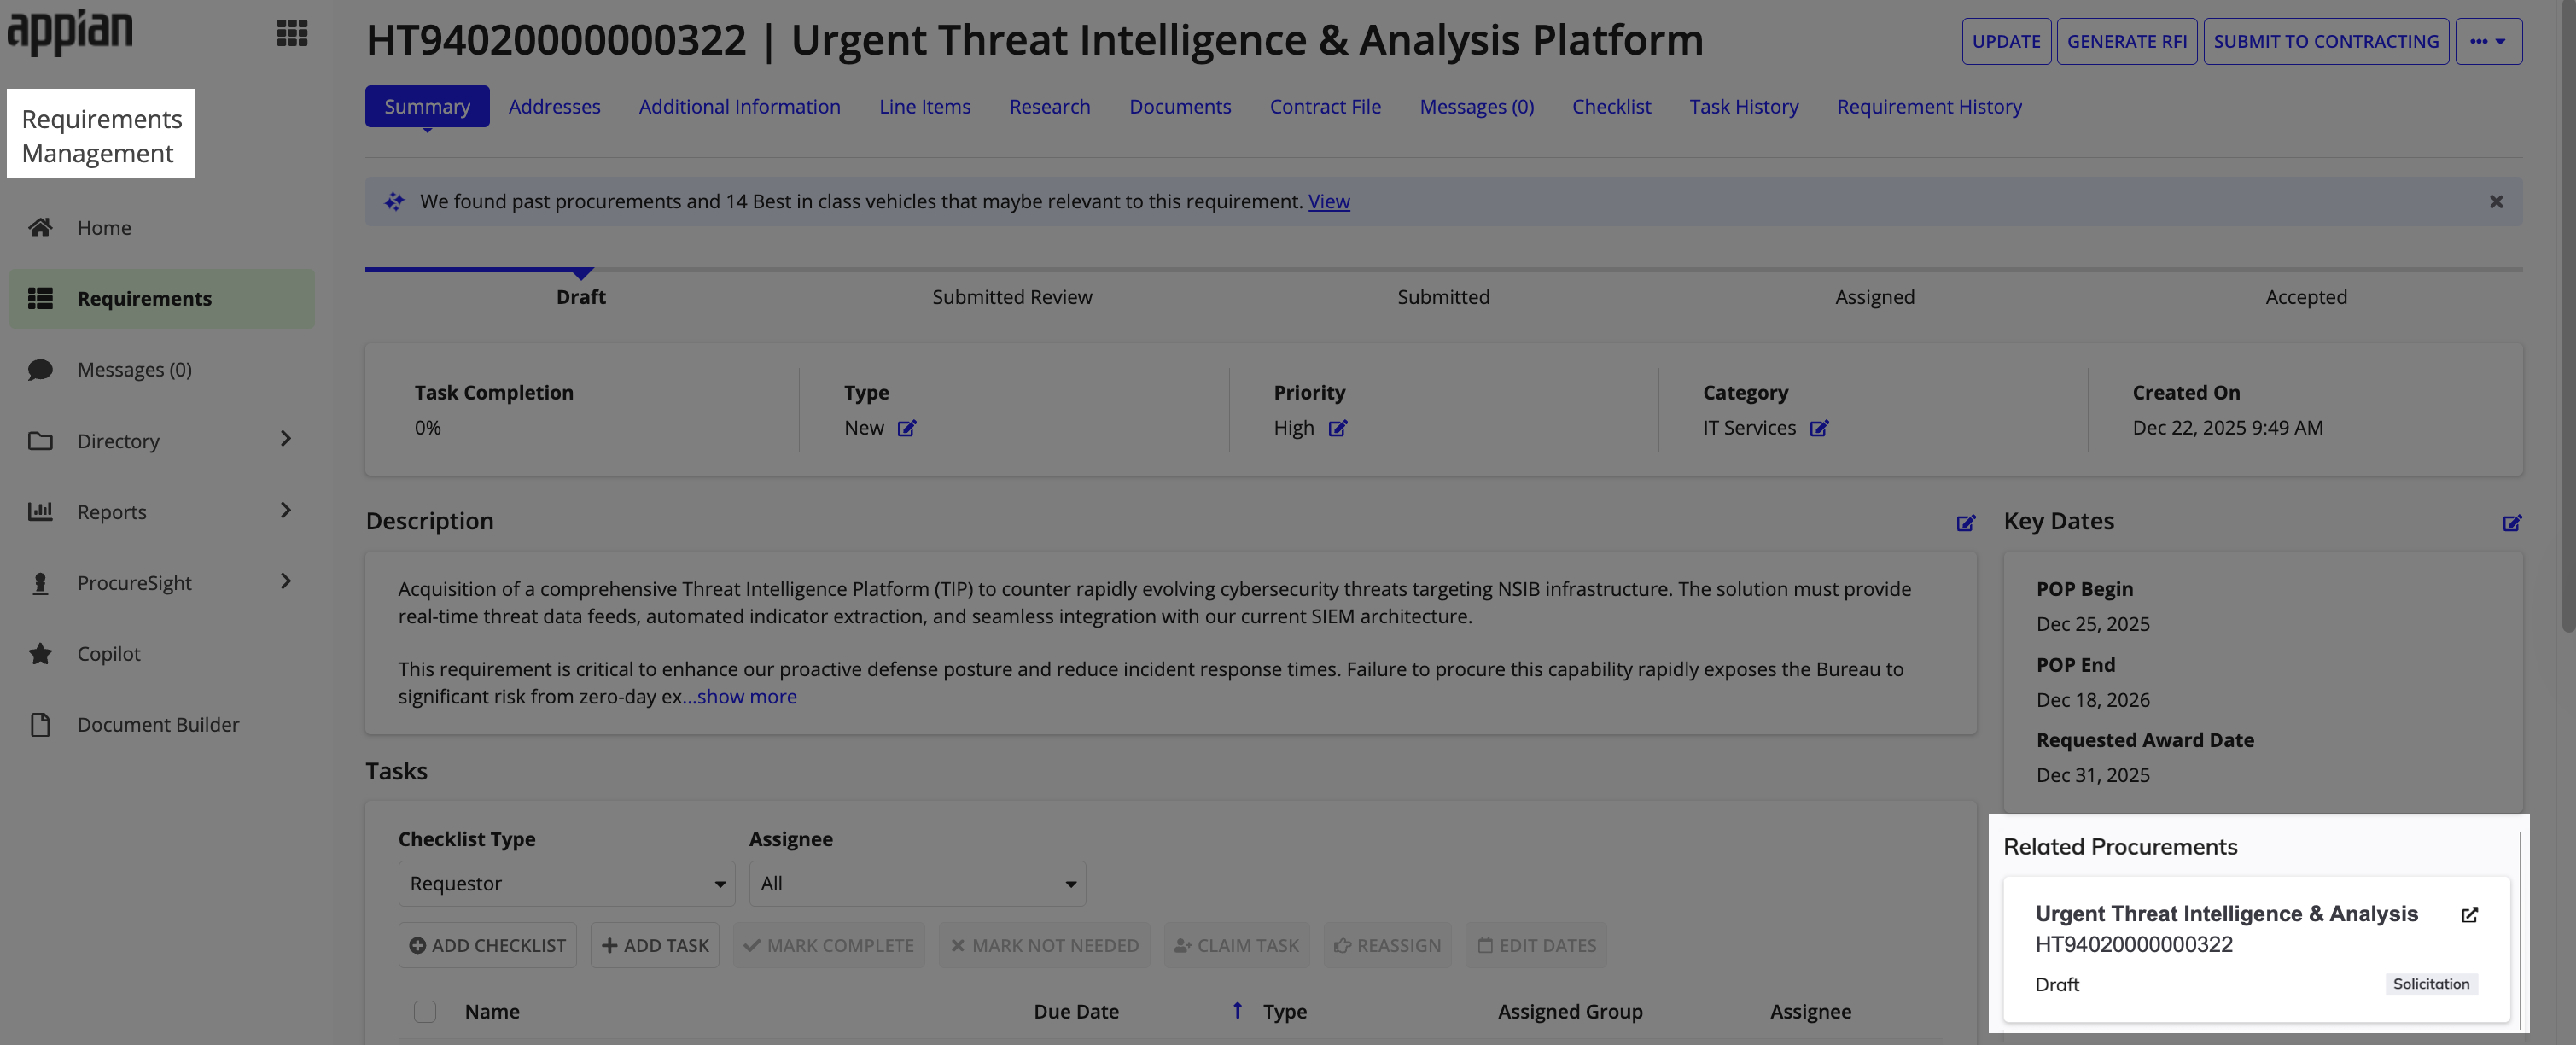Click the UPDATE button

point(2006,41)
